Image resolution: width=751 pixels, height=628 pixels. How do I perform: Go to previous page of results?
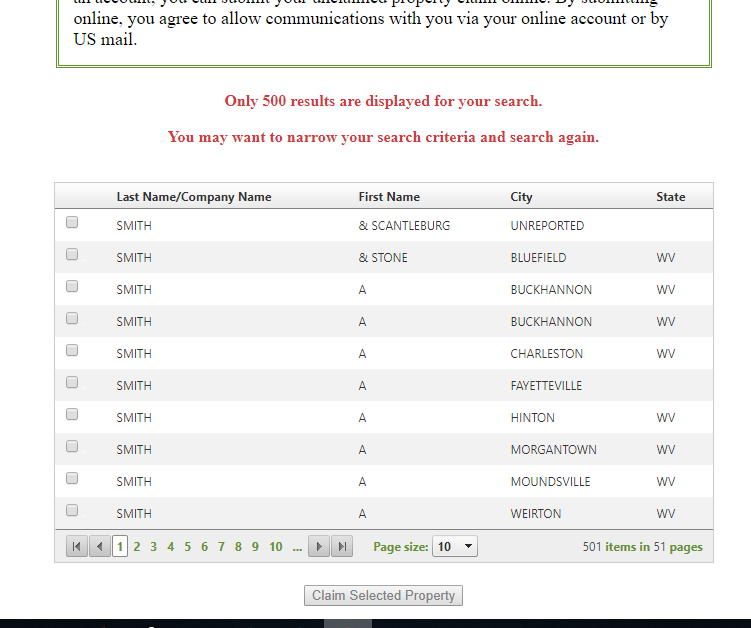point(99,547)
